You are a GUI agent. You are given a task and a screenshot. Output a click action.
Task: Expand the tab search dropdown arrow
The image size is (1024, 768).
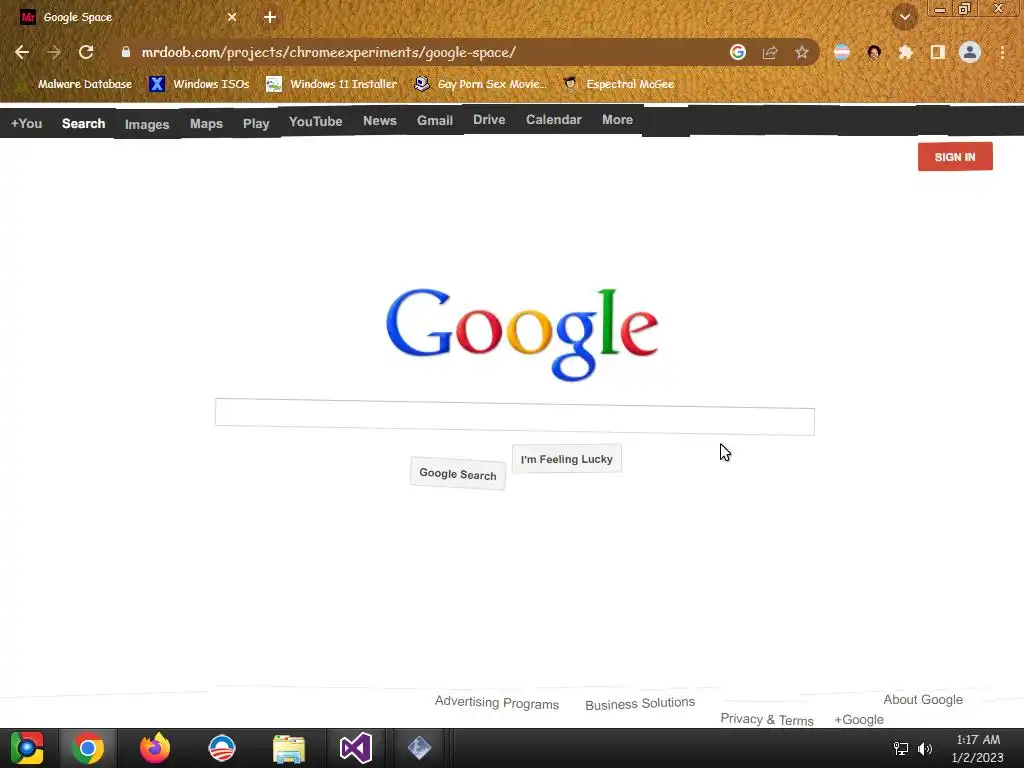[905, 17]
